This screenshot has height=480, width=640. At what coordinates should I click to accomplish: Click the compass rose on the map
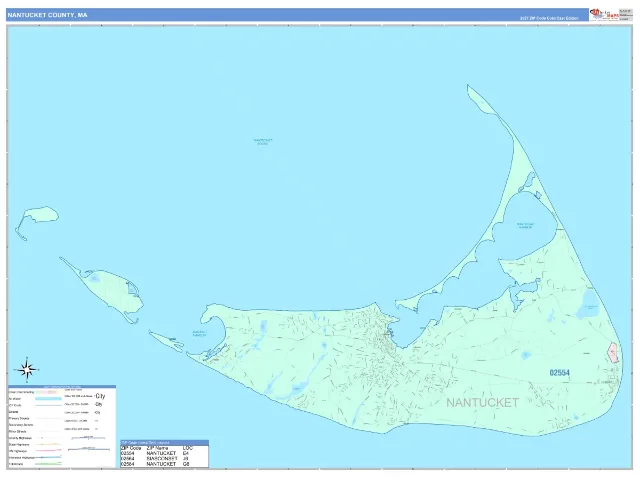coord(27,370)
